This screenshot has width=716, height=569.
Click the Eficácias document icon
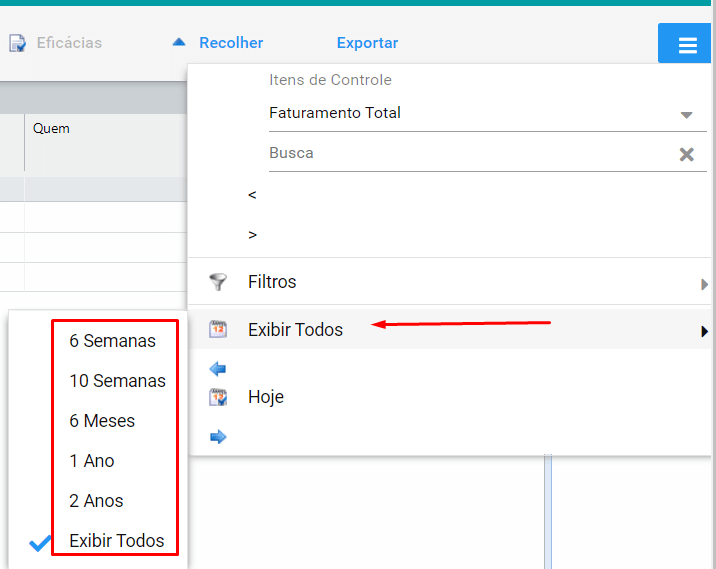click(x=17, y=43)
